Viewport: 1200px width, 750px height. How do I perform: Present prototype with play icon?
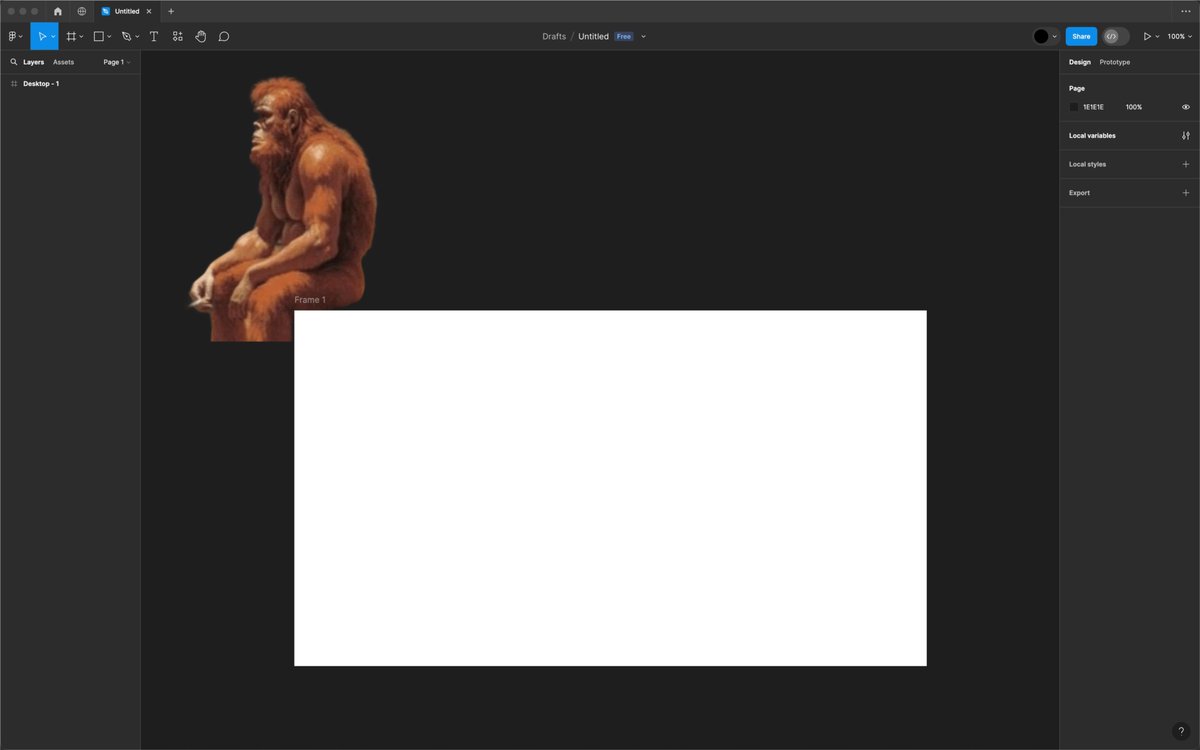[1147, 36]
